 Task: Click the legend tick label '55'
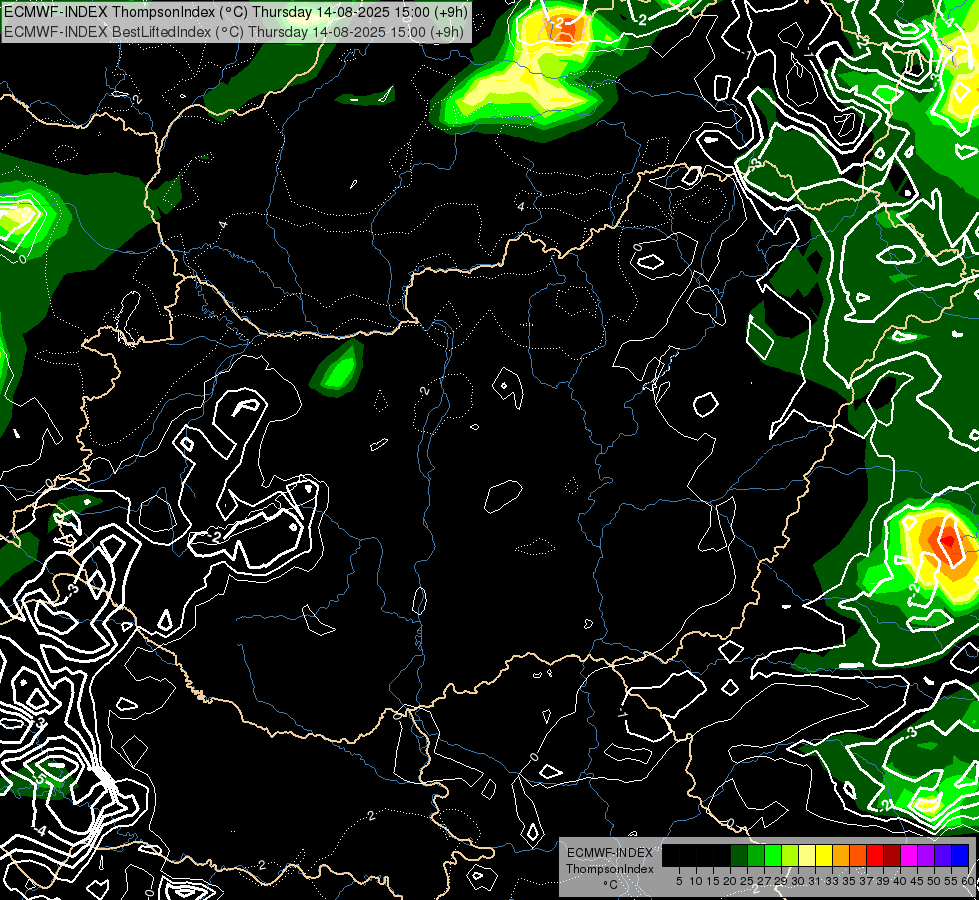click(952, 881)
